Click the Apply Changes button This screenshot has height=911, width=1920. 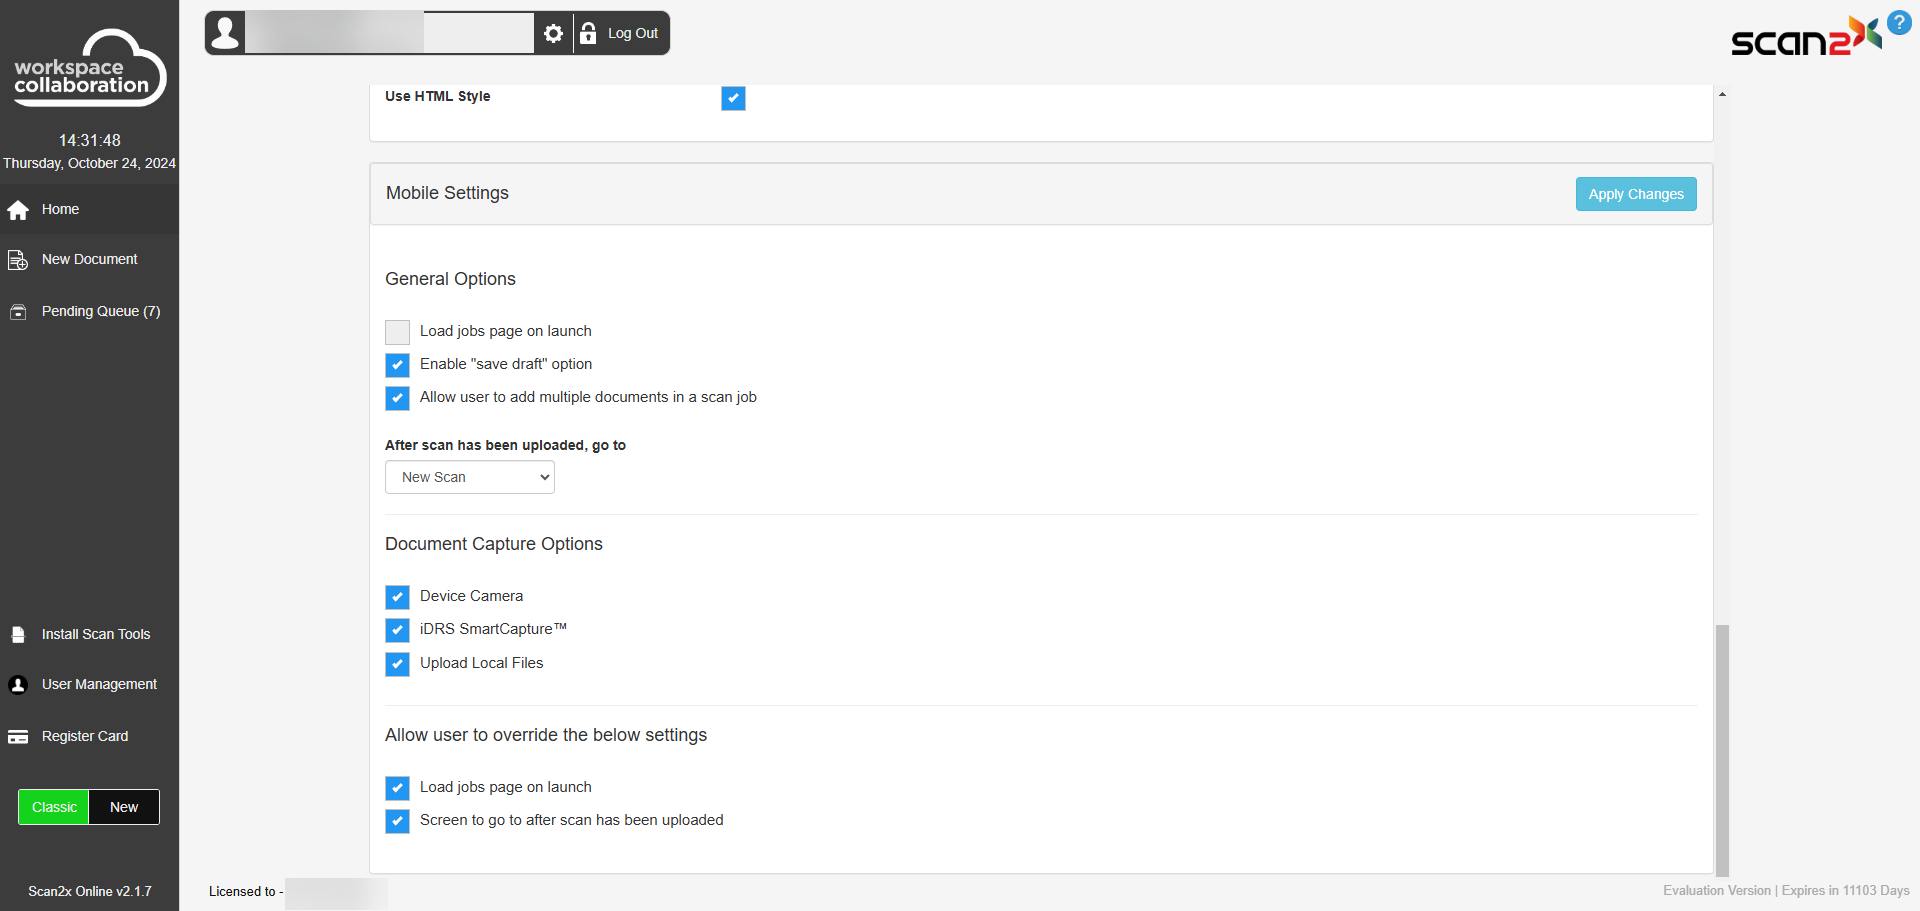click(1635, 194)
